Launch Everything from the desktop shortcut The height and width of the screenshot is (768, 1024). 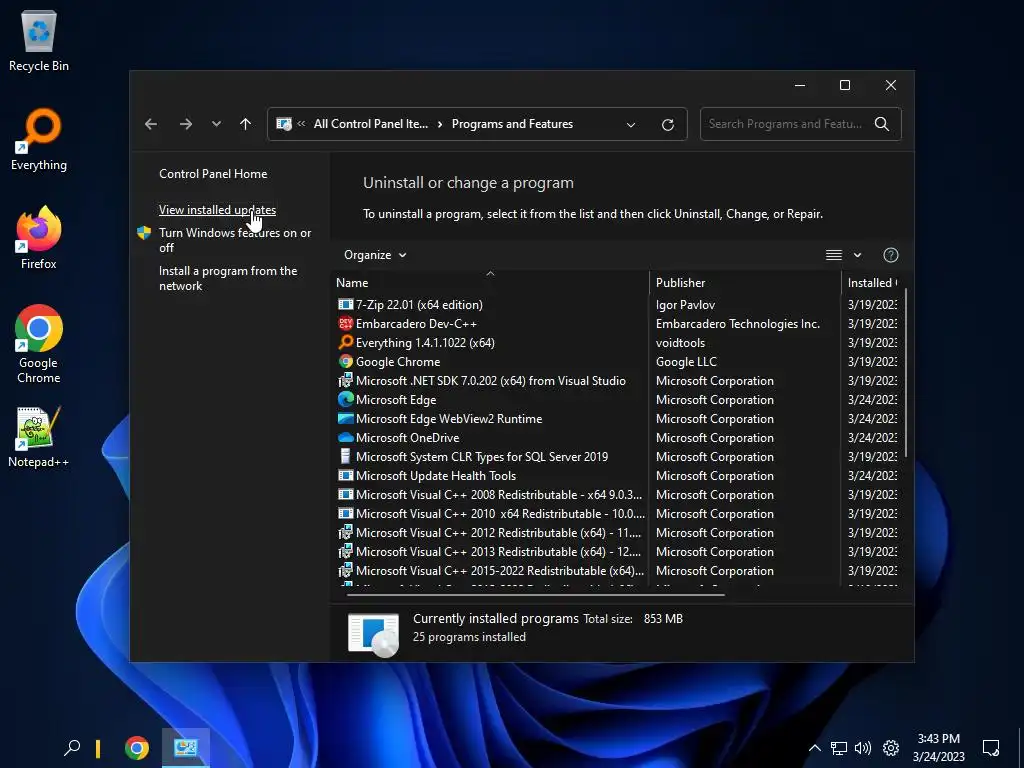click(39, 139)
